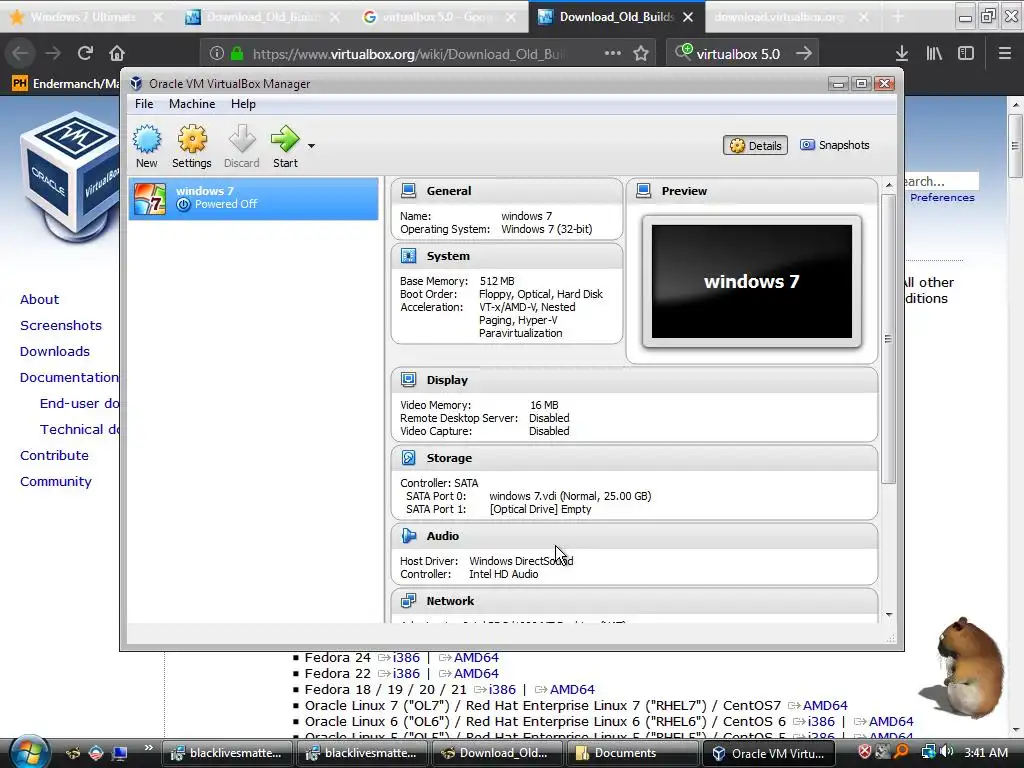1024x768 pixels.
Task: Open the About link on the webpage
Action: click(39, 300)
